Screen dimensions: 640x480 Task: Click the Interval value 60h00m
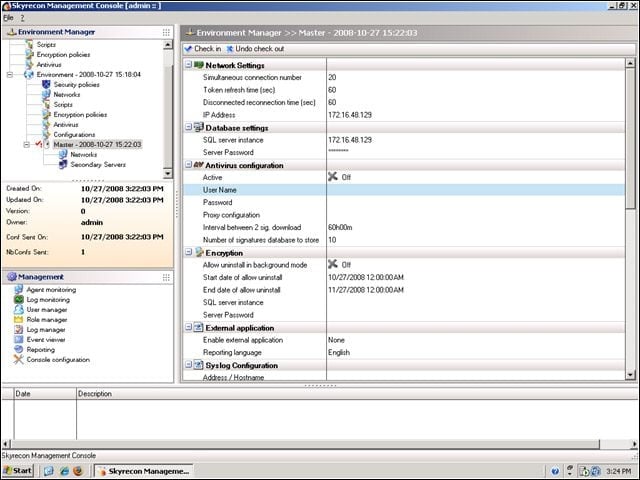pos(340,227)
